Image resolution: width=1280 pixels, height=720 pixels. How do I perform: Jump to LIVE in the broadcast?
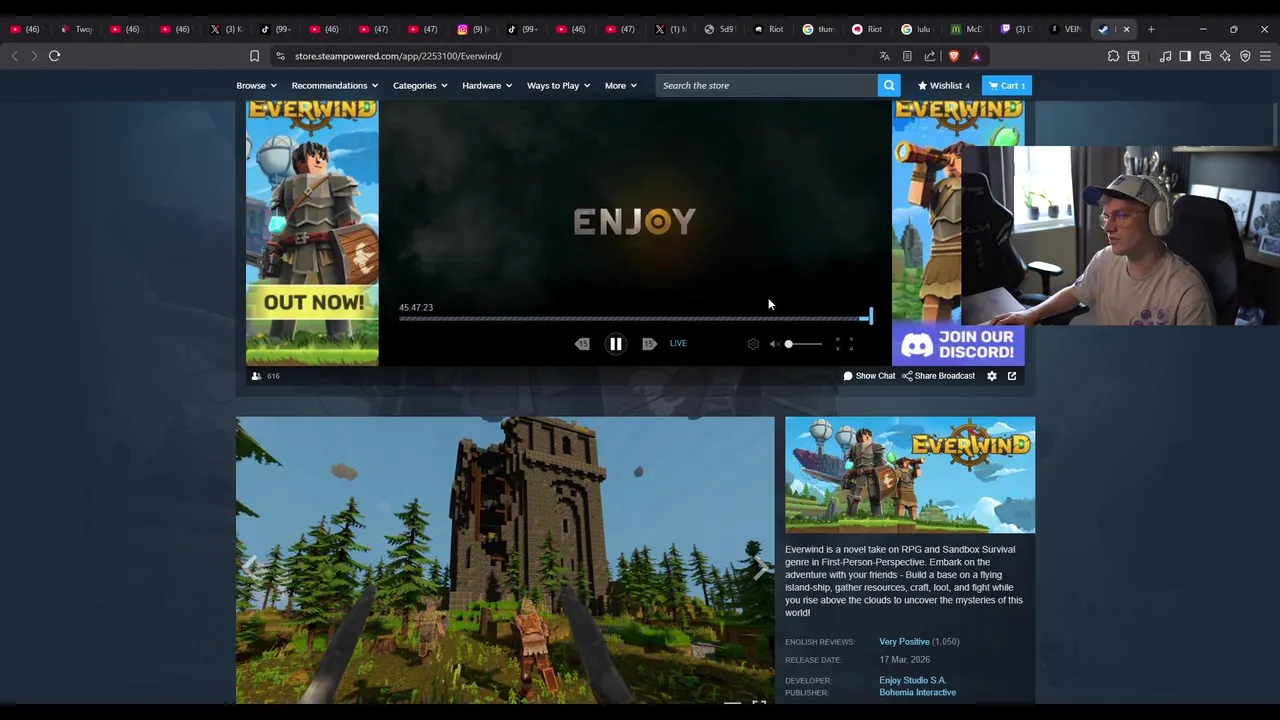[x=678, y=344]
